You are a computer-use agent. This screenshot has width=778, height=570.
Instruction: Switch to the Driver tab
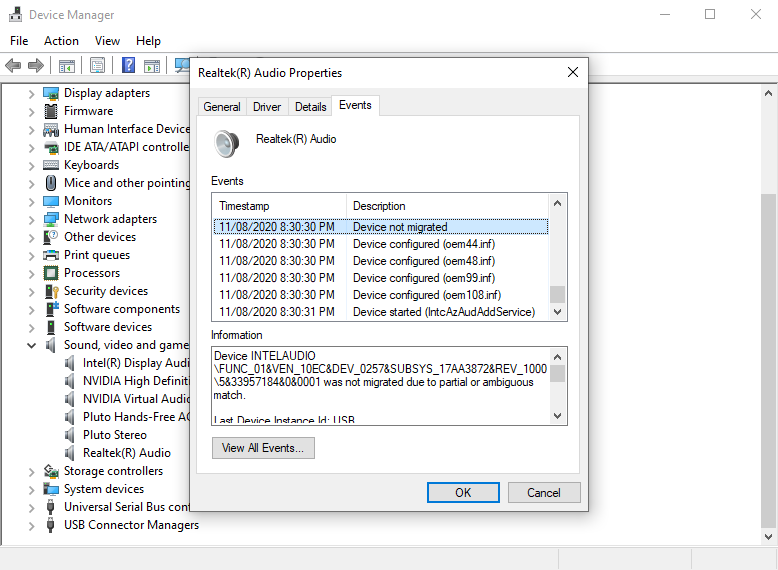click(267, 107)
